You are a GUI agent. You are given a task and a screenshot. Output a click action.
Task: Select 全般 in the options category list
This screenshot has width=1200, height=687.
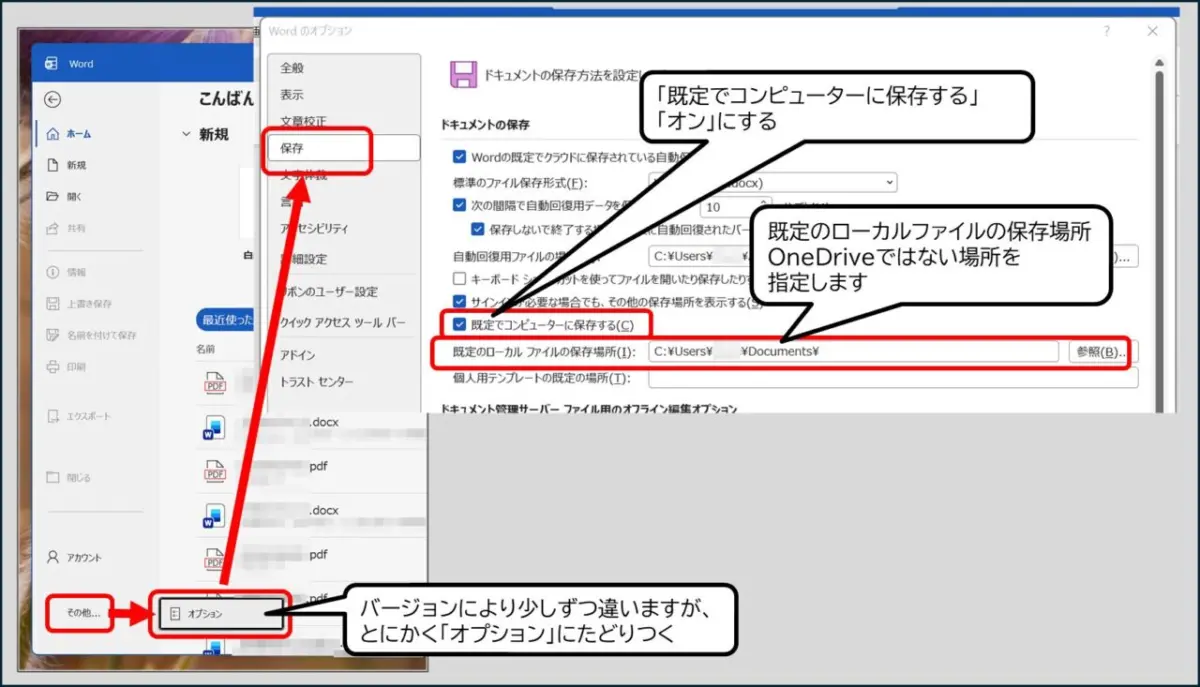[x=292, y=68]
